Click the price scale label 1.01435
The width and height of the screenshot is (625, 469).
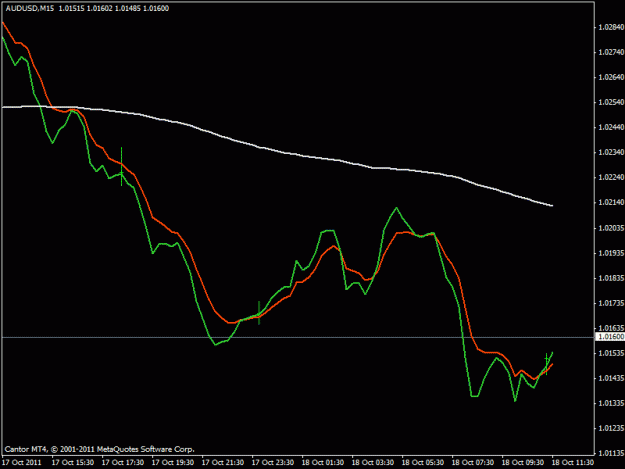[x=611, y=379]
